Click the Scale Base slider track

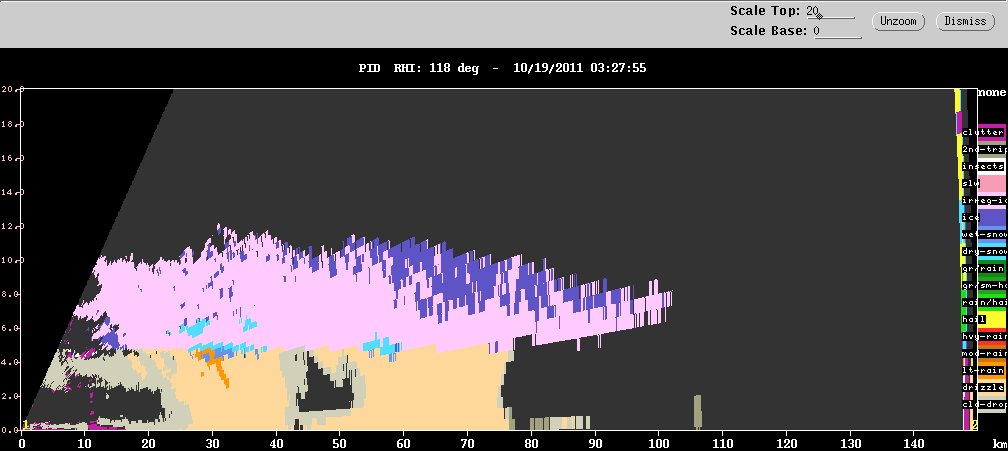tap(838, 35)
